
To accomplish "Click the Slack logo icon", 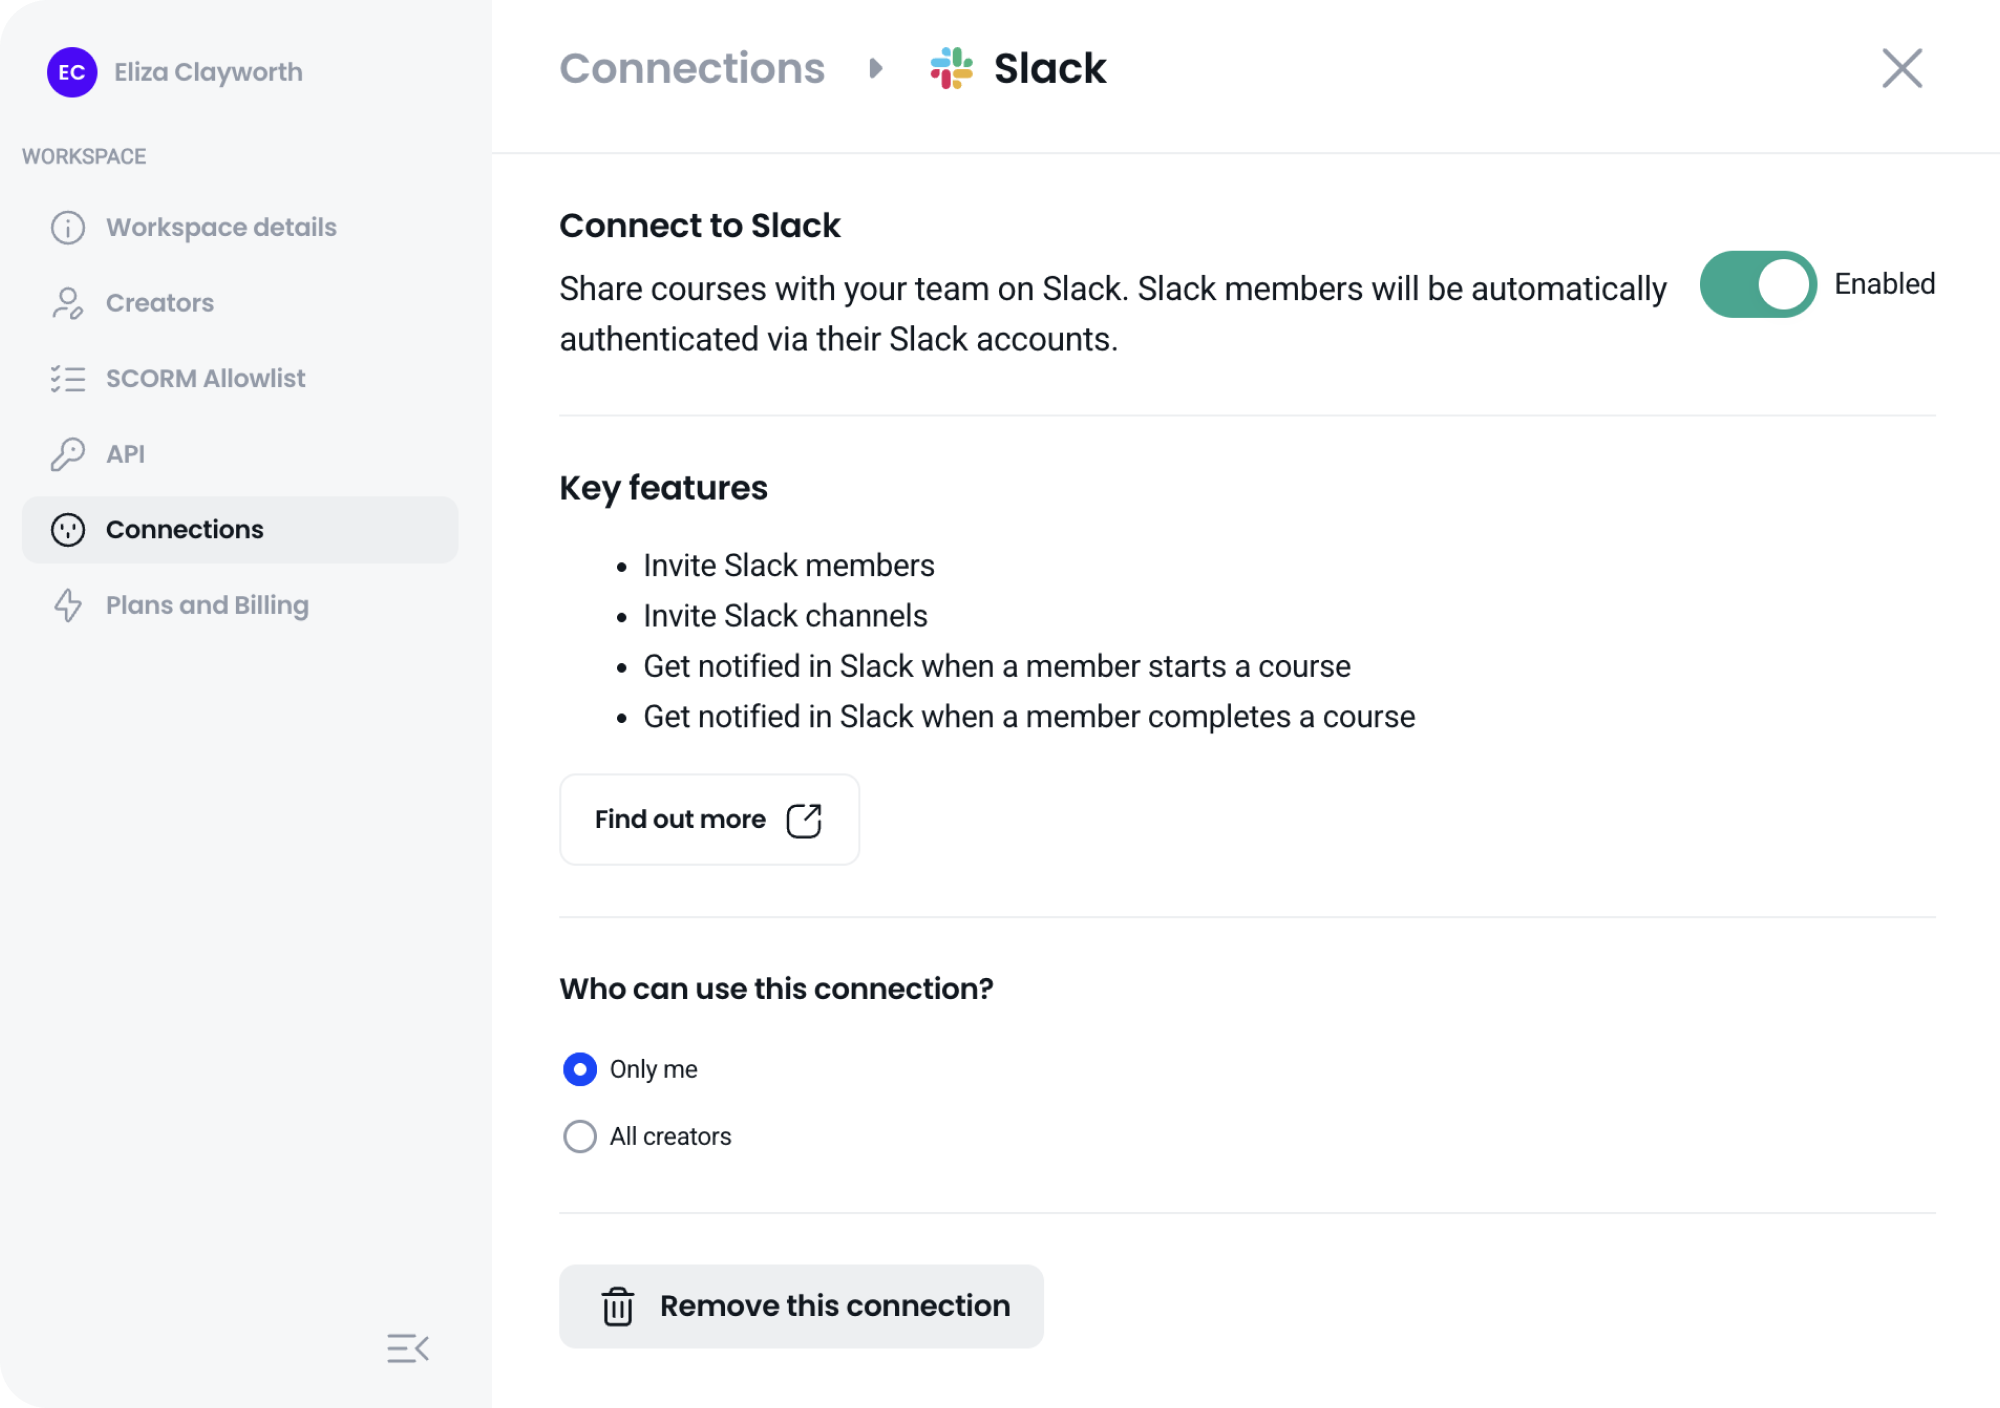I will (x=952, y=68).
